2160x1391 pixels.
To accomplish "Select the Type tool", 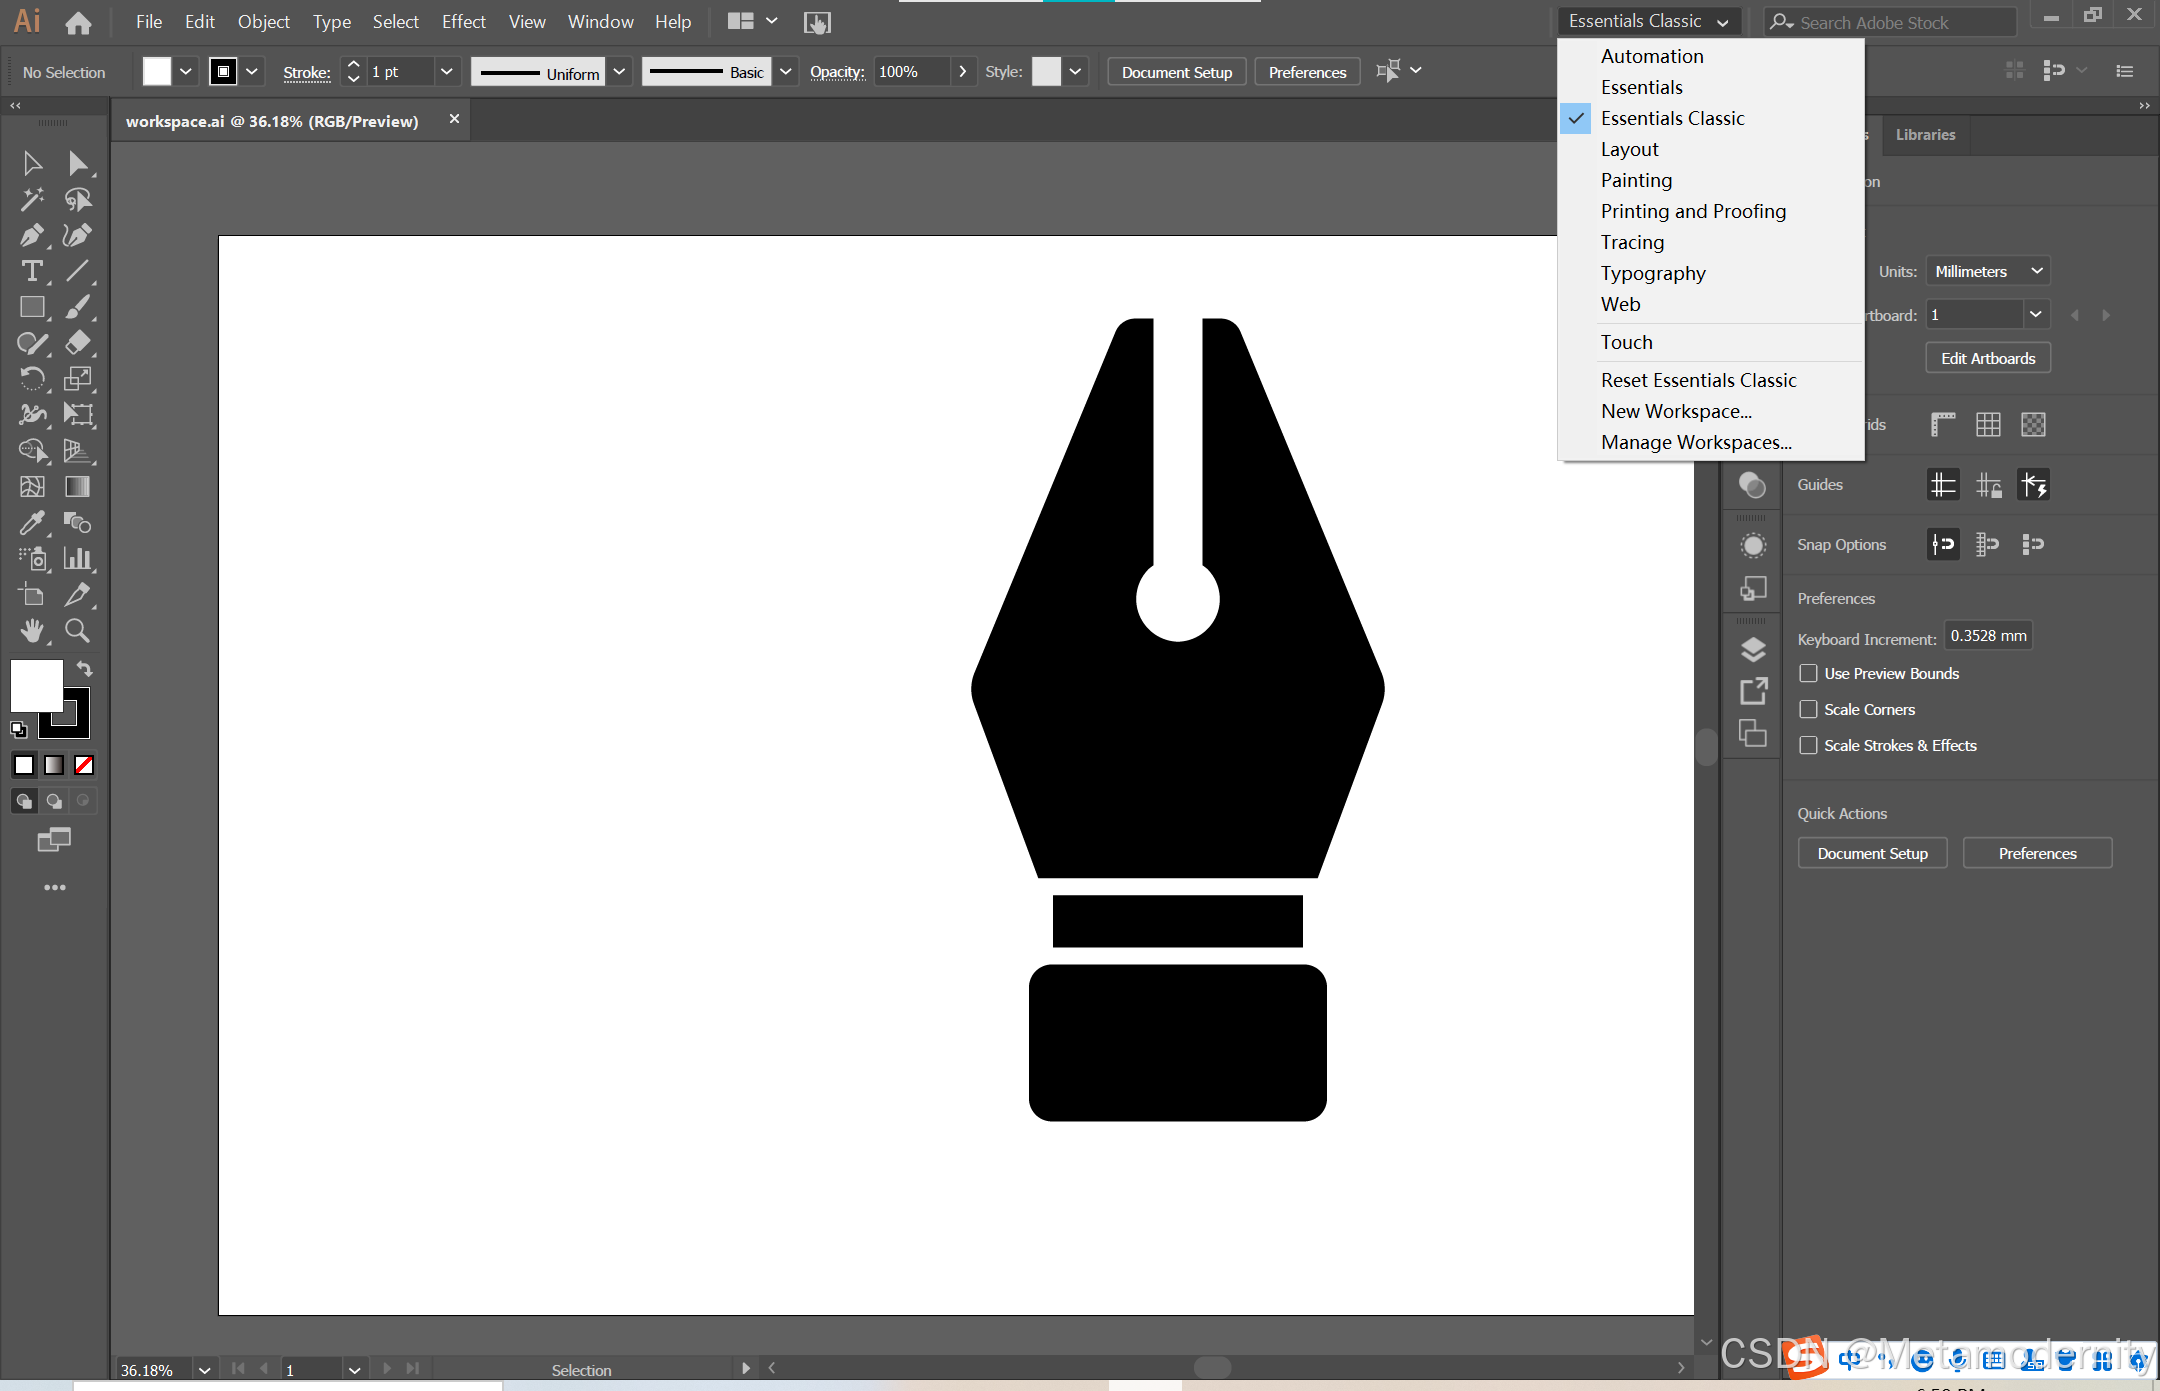I will click(x=31, y=271).
